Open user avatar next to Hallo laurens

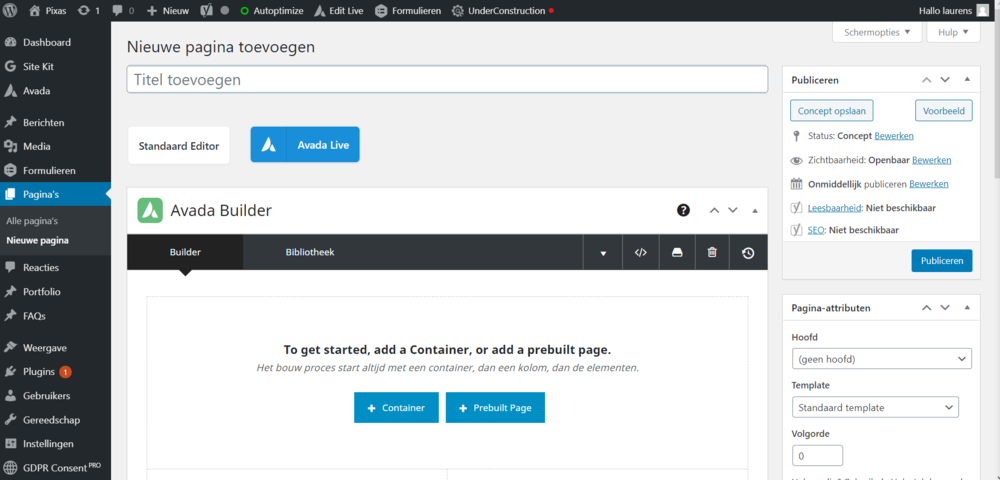pyautogui.click(x=982, y=11)
